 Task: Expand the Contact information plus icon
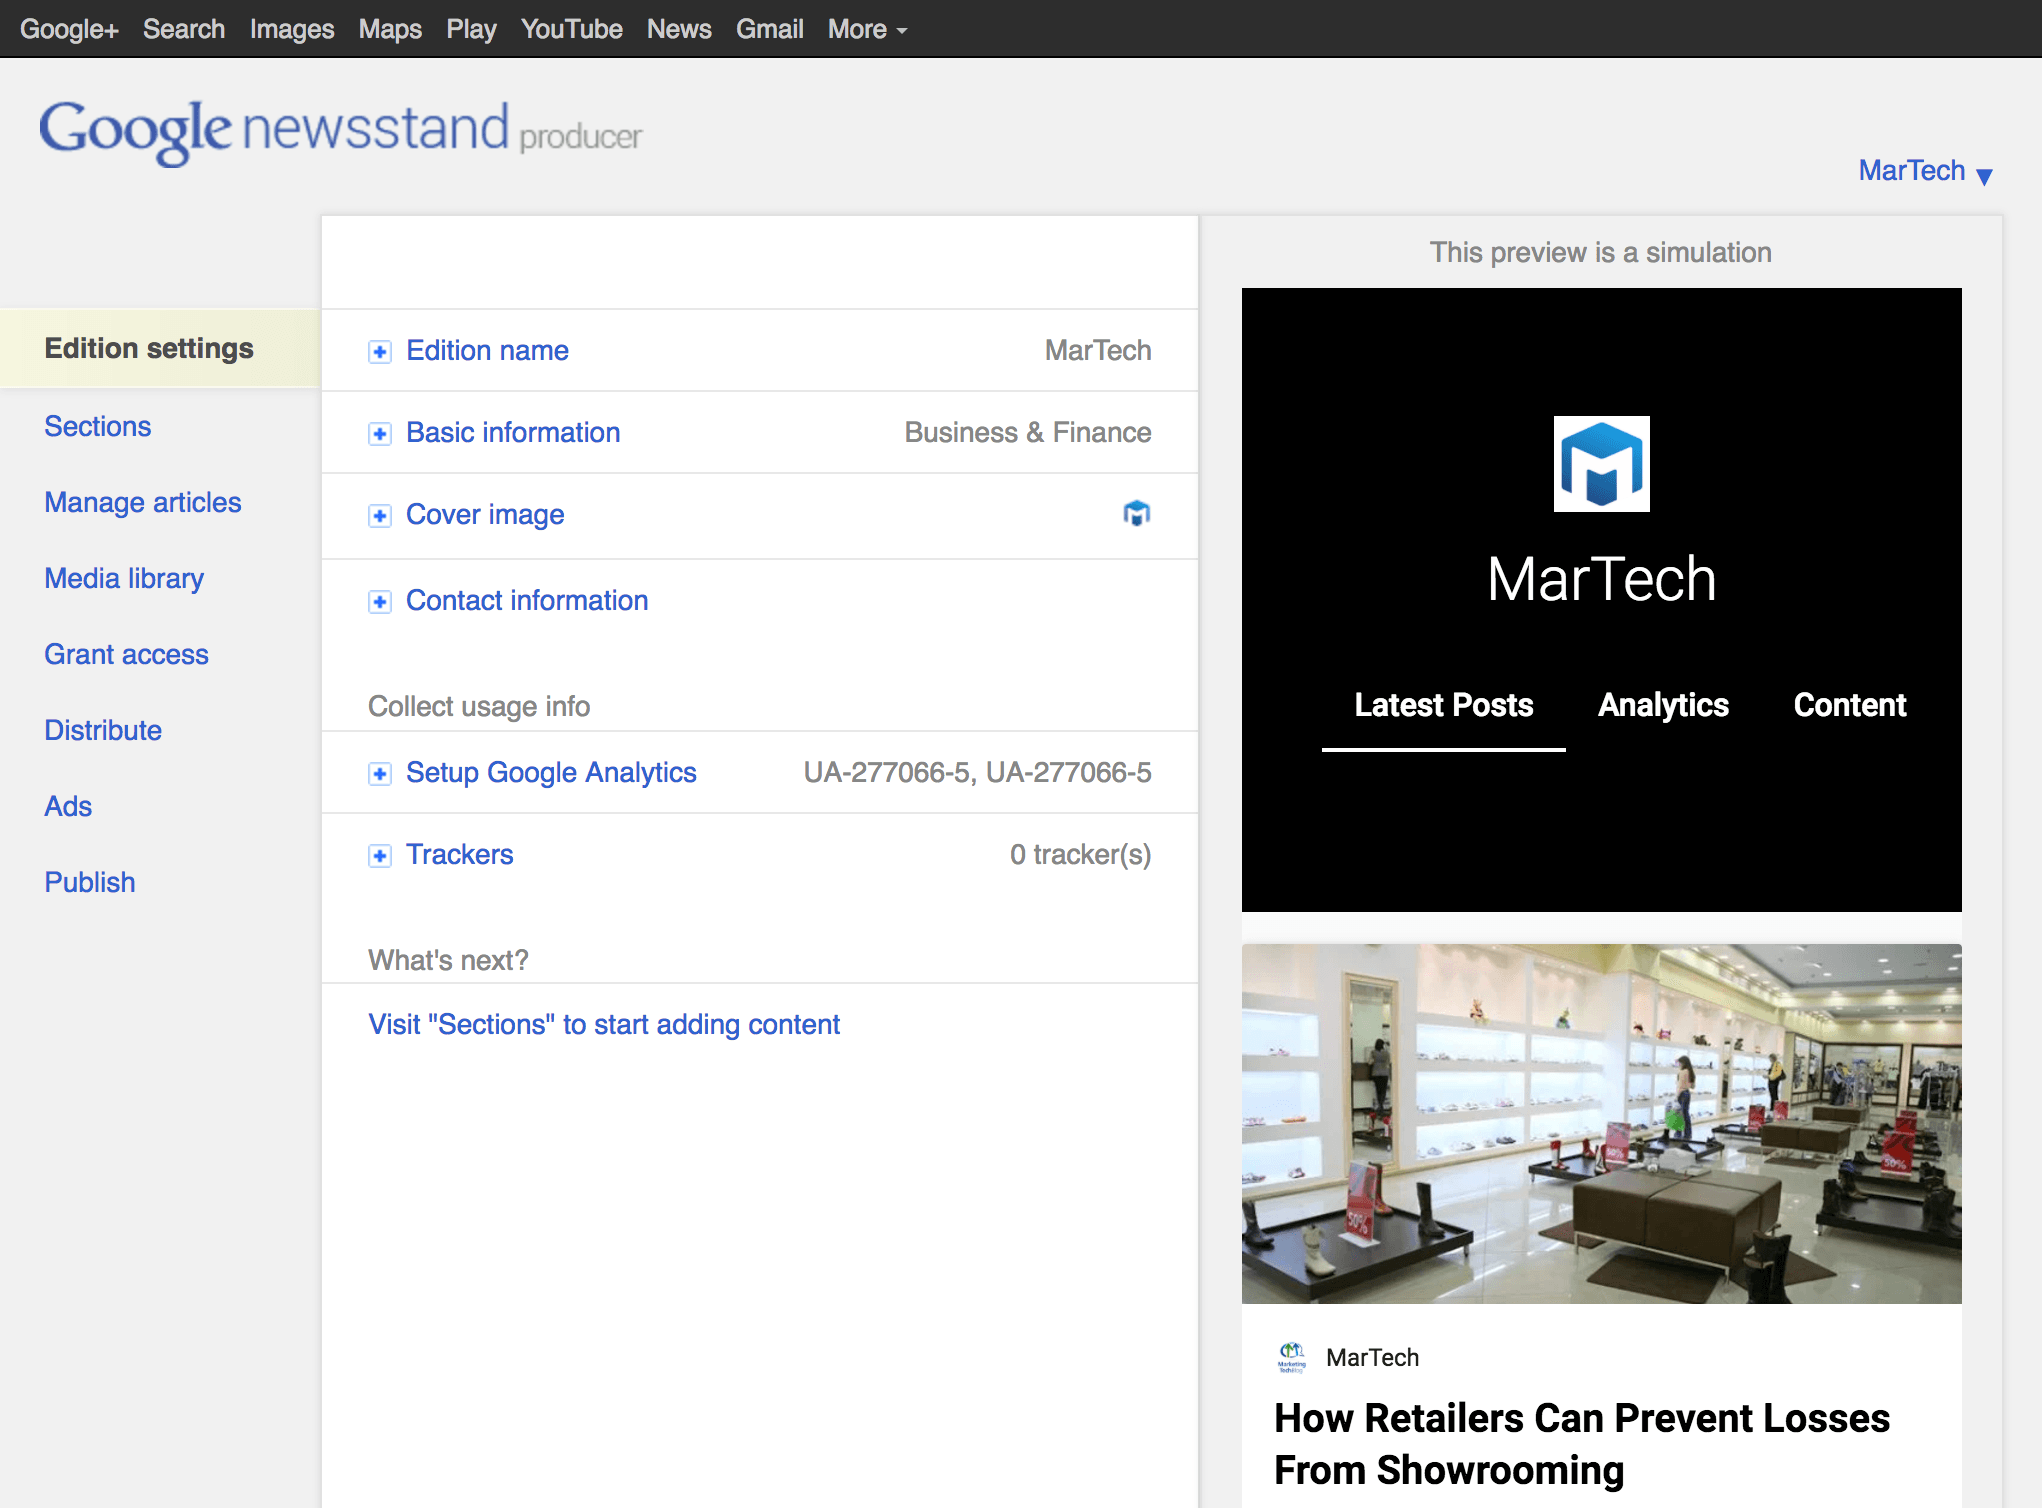point(380,602)
